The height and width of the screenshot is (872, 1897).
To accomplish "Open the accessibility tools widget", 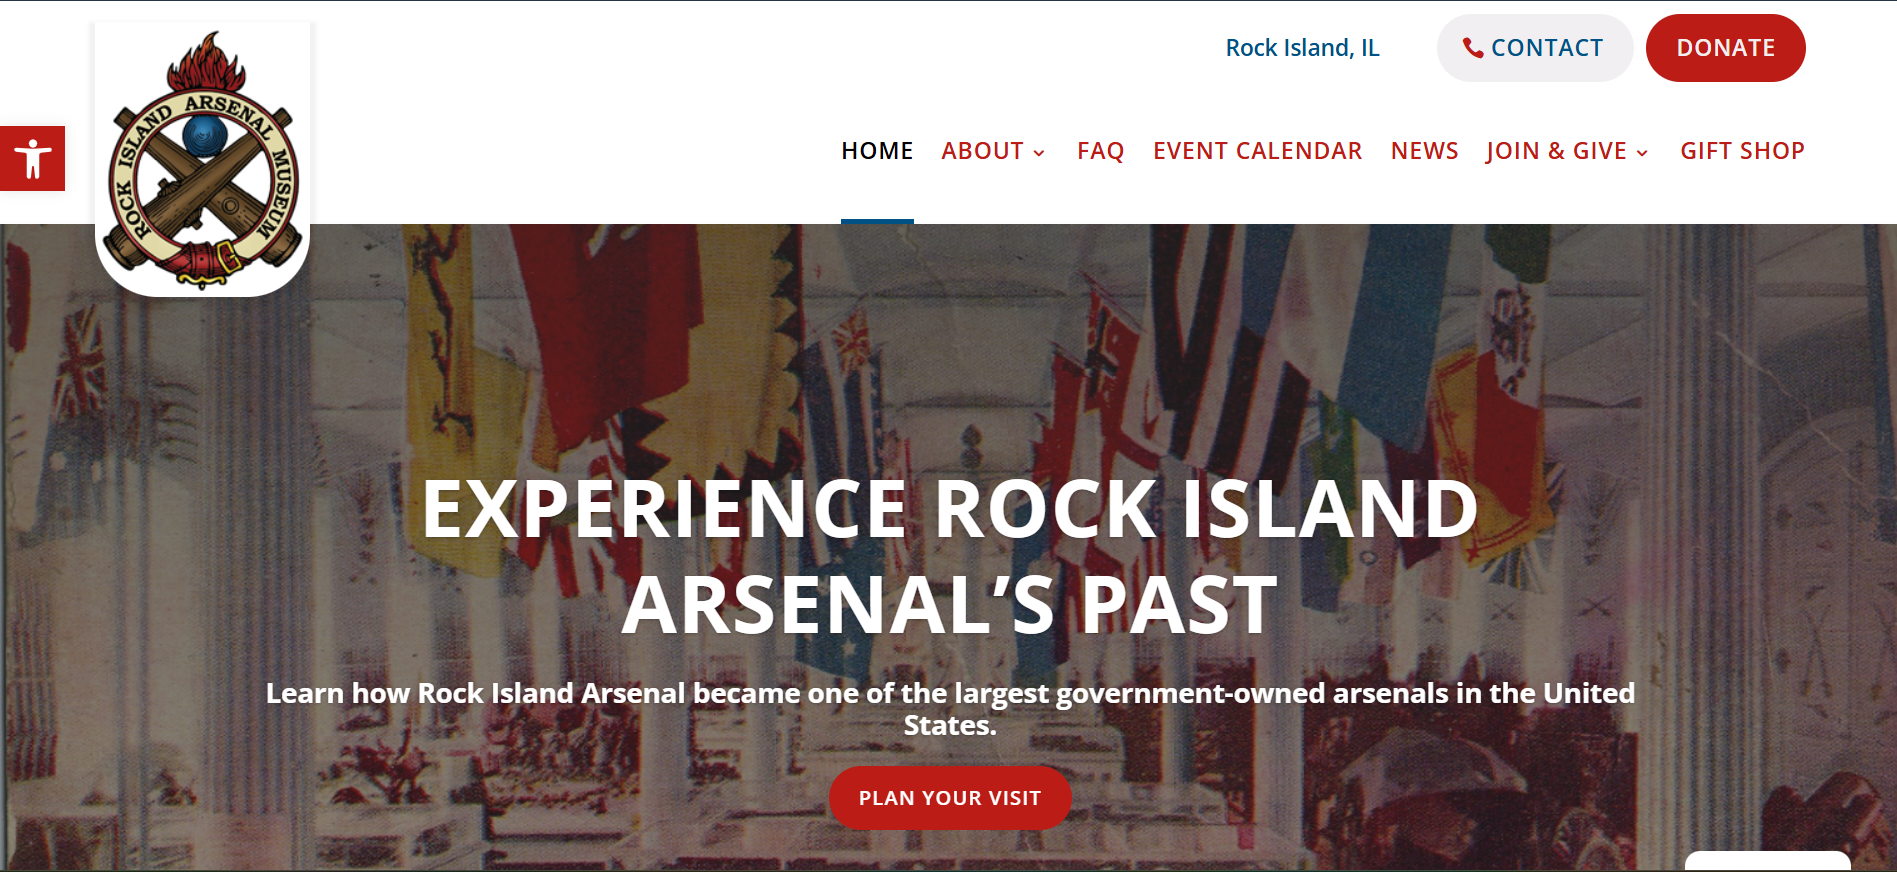I will pyautogui.click(x=32, y=158).
